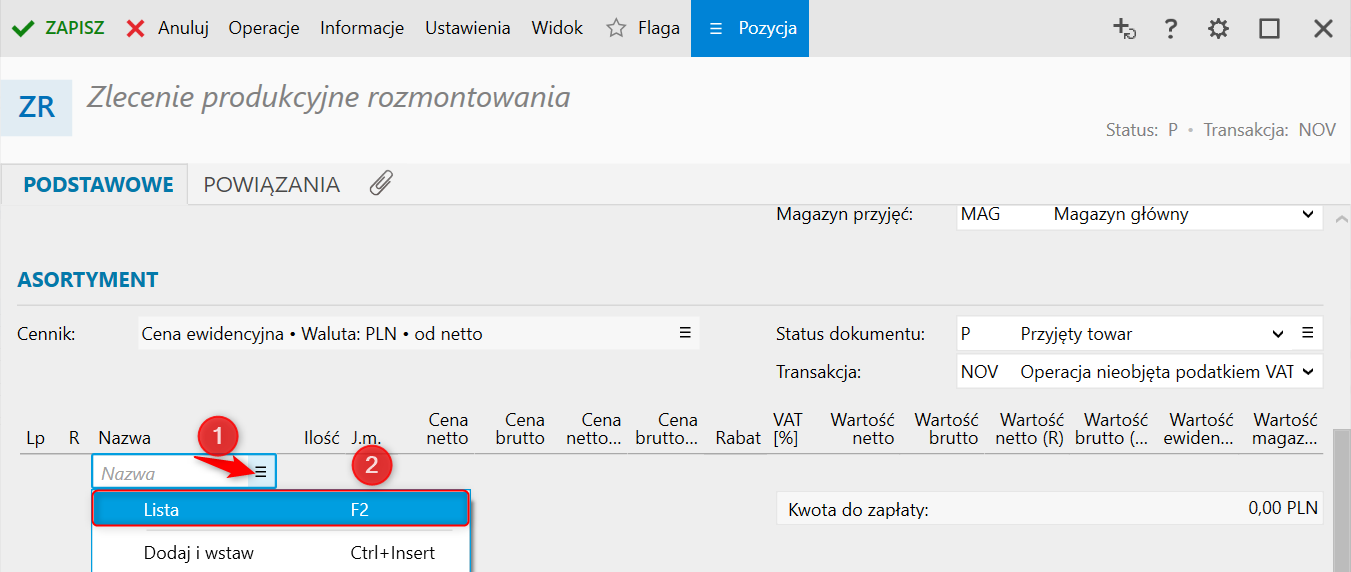The image size is (1351, 572).
Task: Switch to the POWIĄZANIA tab
Action: coord(271,185)
